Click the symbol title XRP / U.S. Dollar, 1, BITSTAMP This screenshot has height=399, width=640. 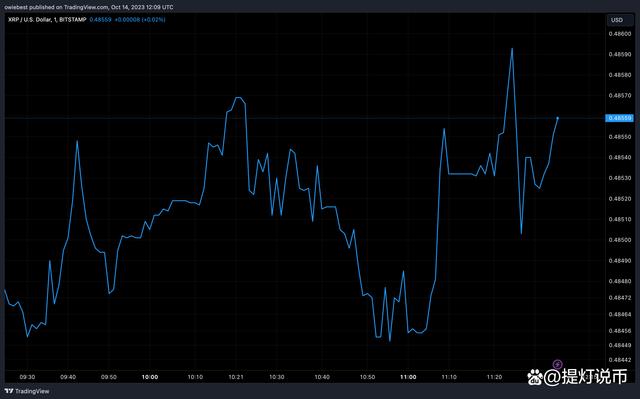(x=47, y=20)
